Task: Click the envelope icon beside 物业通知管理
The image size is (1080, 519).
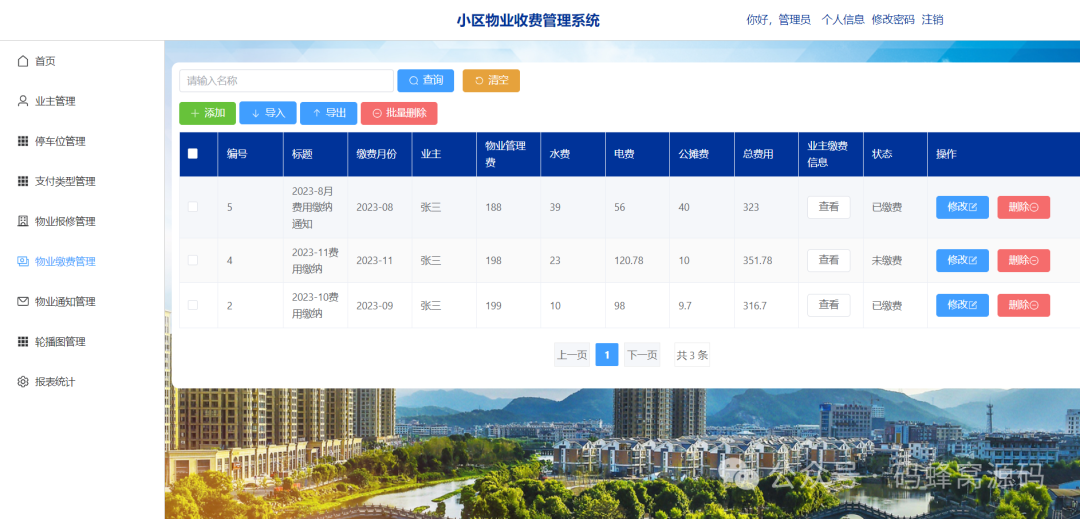Action: click(23, 301)
